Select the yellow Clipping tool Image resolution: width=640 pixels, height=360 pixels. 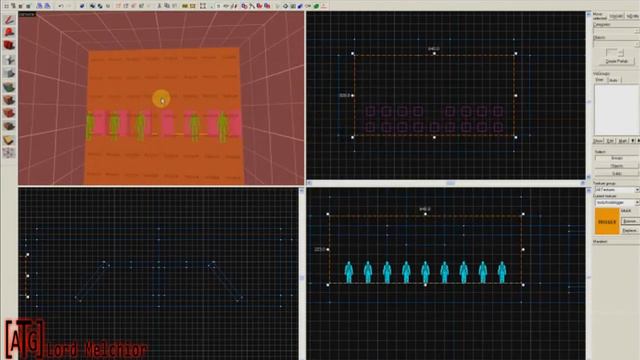point(9,140)
